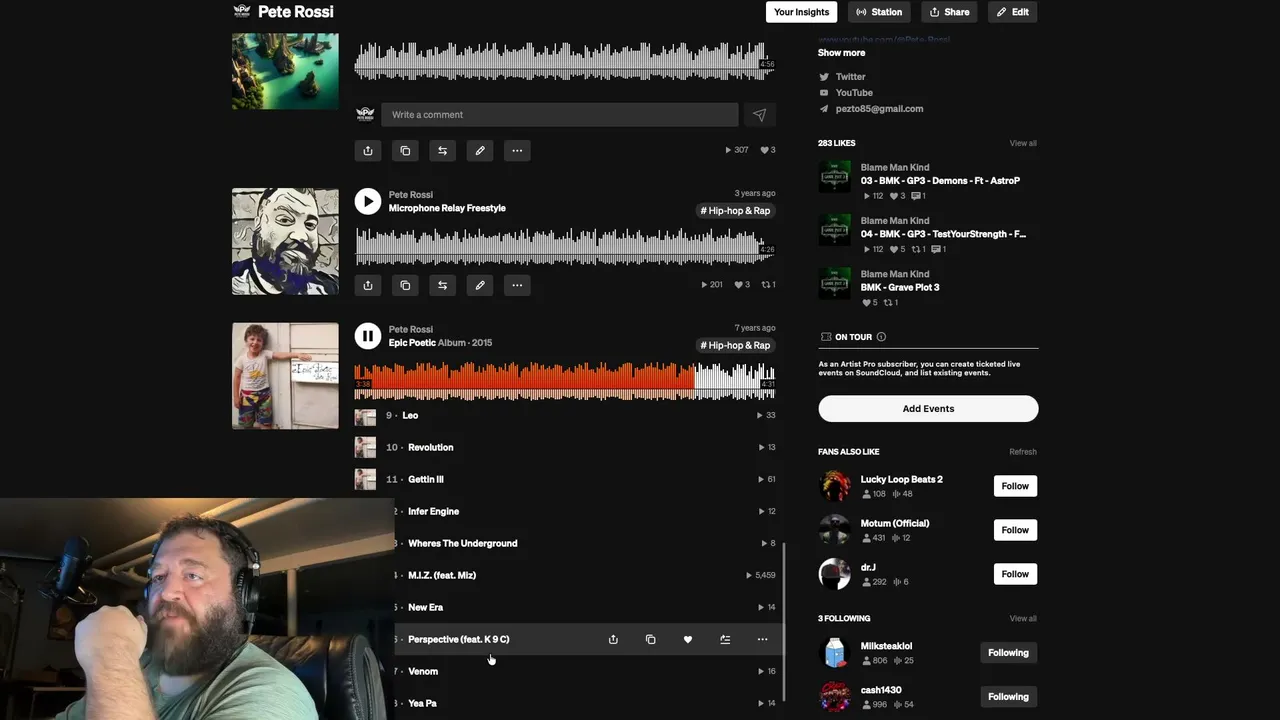Expand profile description with Show more

(x=842, y=53)
